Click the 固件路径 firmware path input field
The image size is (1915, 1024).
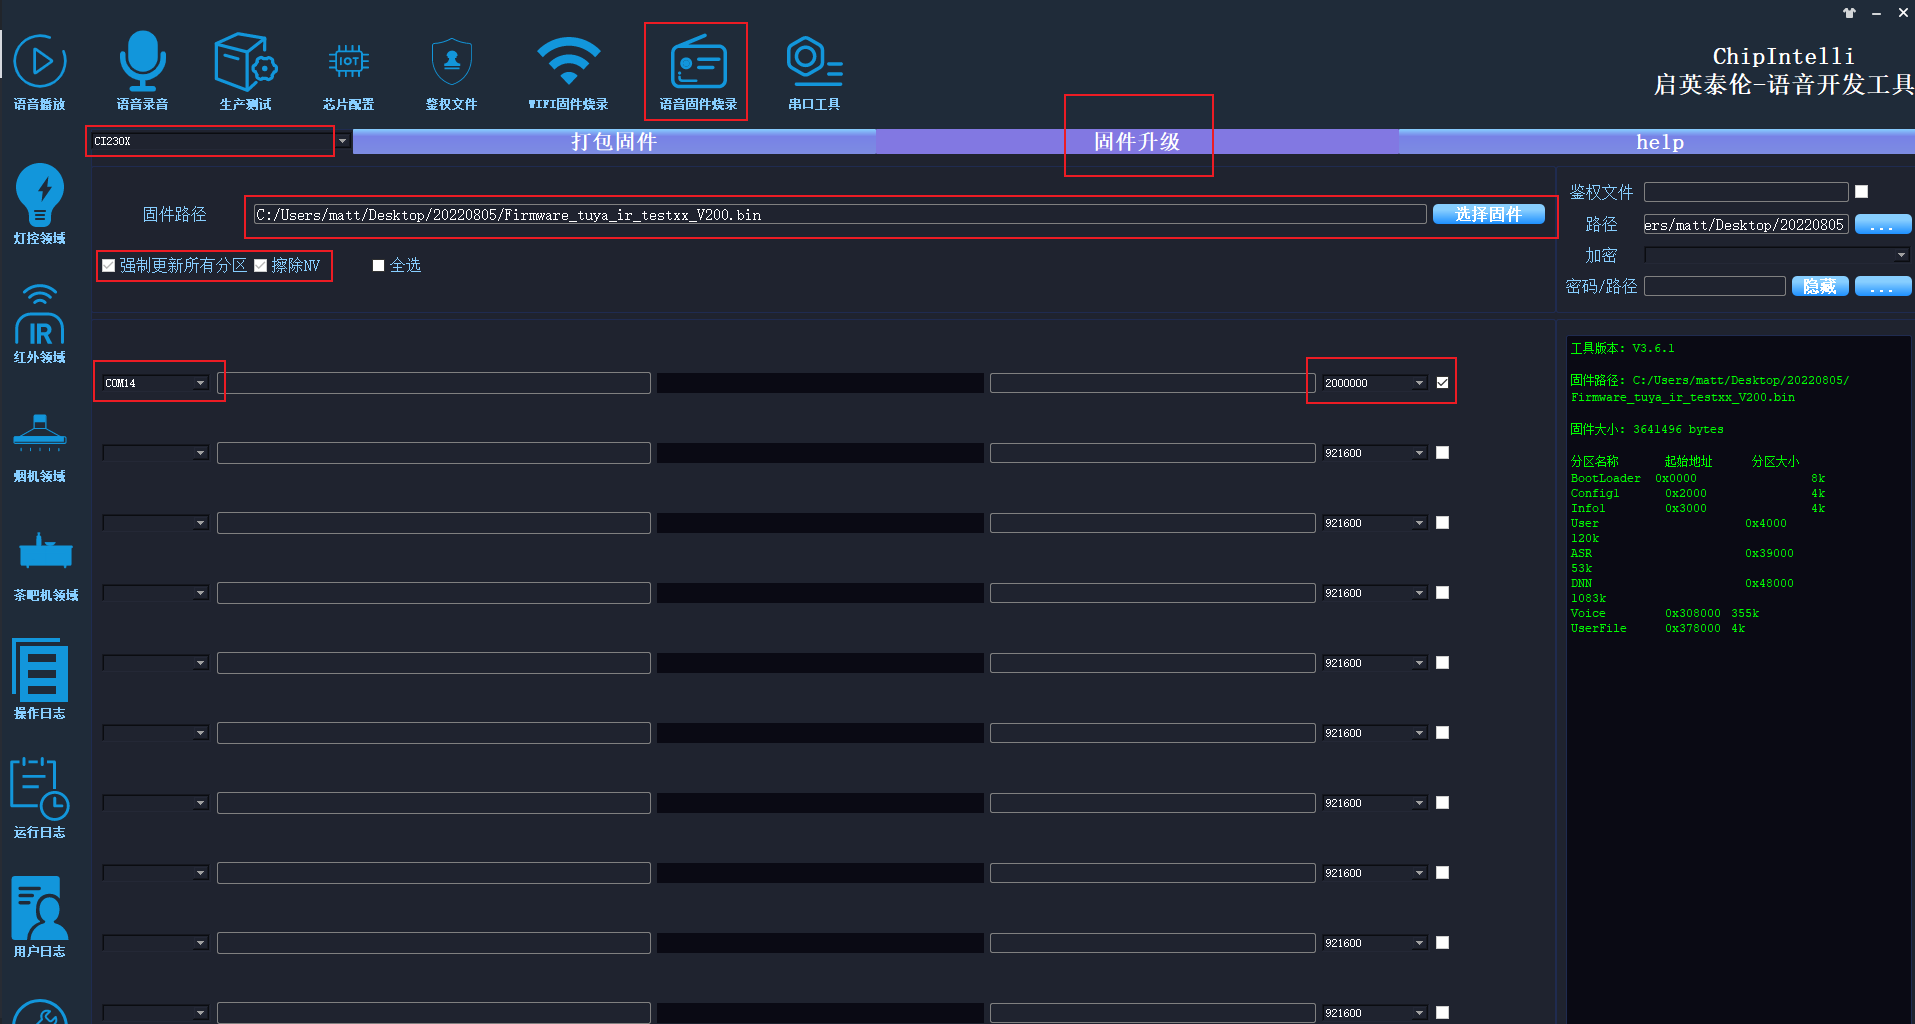pos(838,215)
